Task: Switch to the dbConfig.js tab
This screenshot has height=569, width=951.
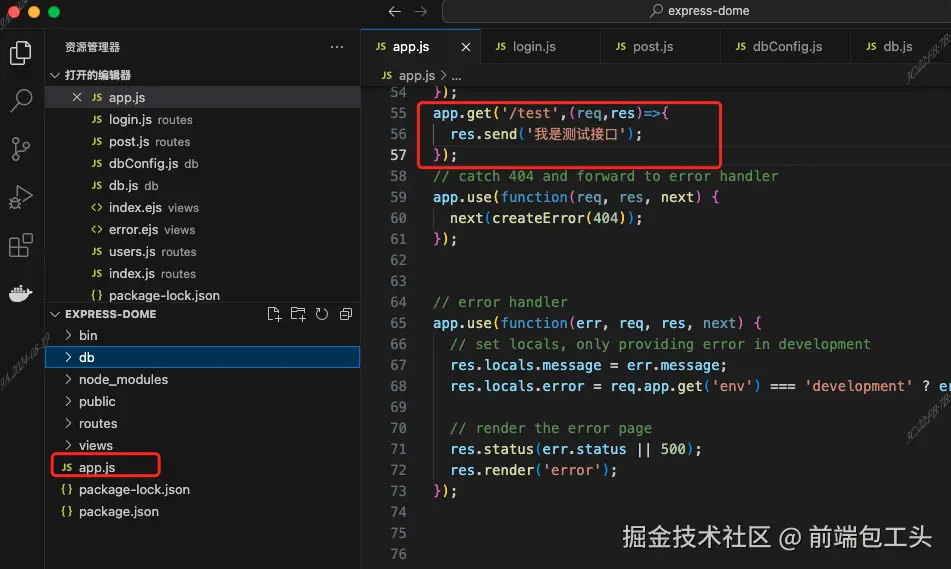Action: click(785, 47)
